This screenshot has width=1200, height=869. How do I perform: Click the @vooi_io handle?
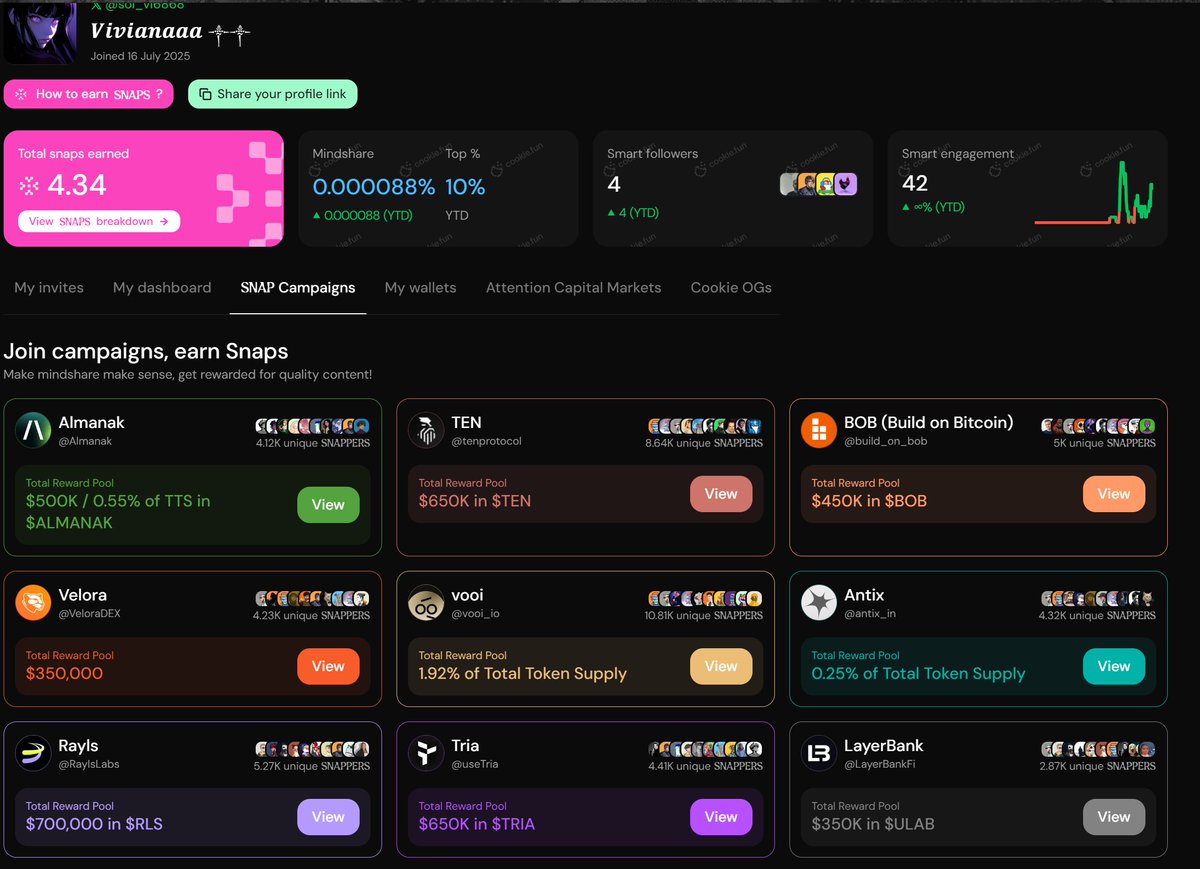[x=475, y=613]
